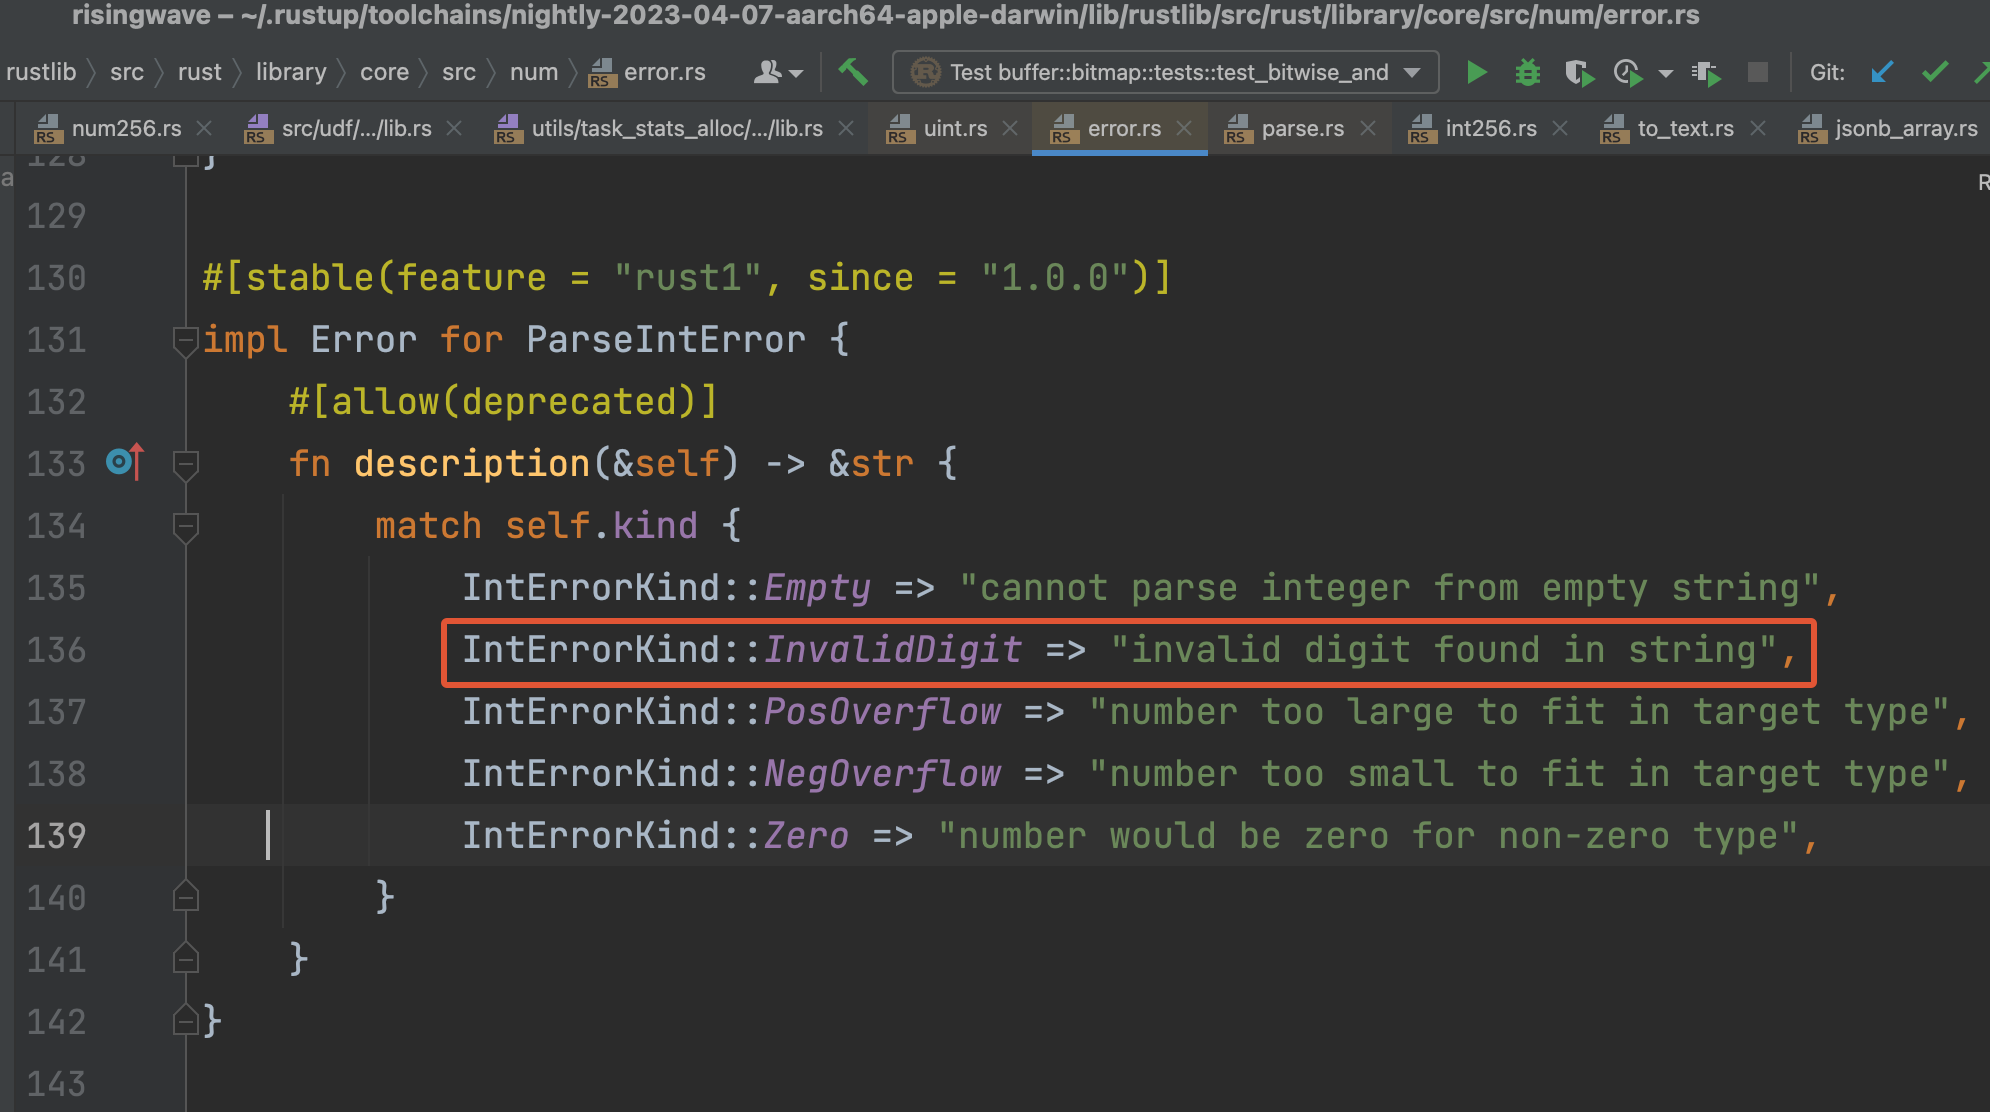Run the test from line 133 gutter icon
Screen dimensions: 1990x1112
(120, 462)
